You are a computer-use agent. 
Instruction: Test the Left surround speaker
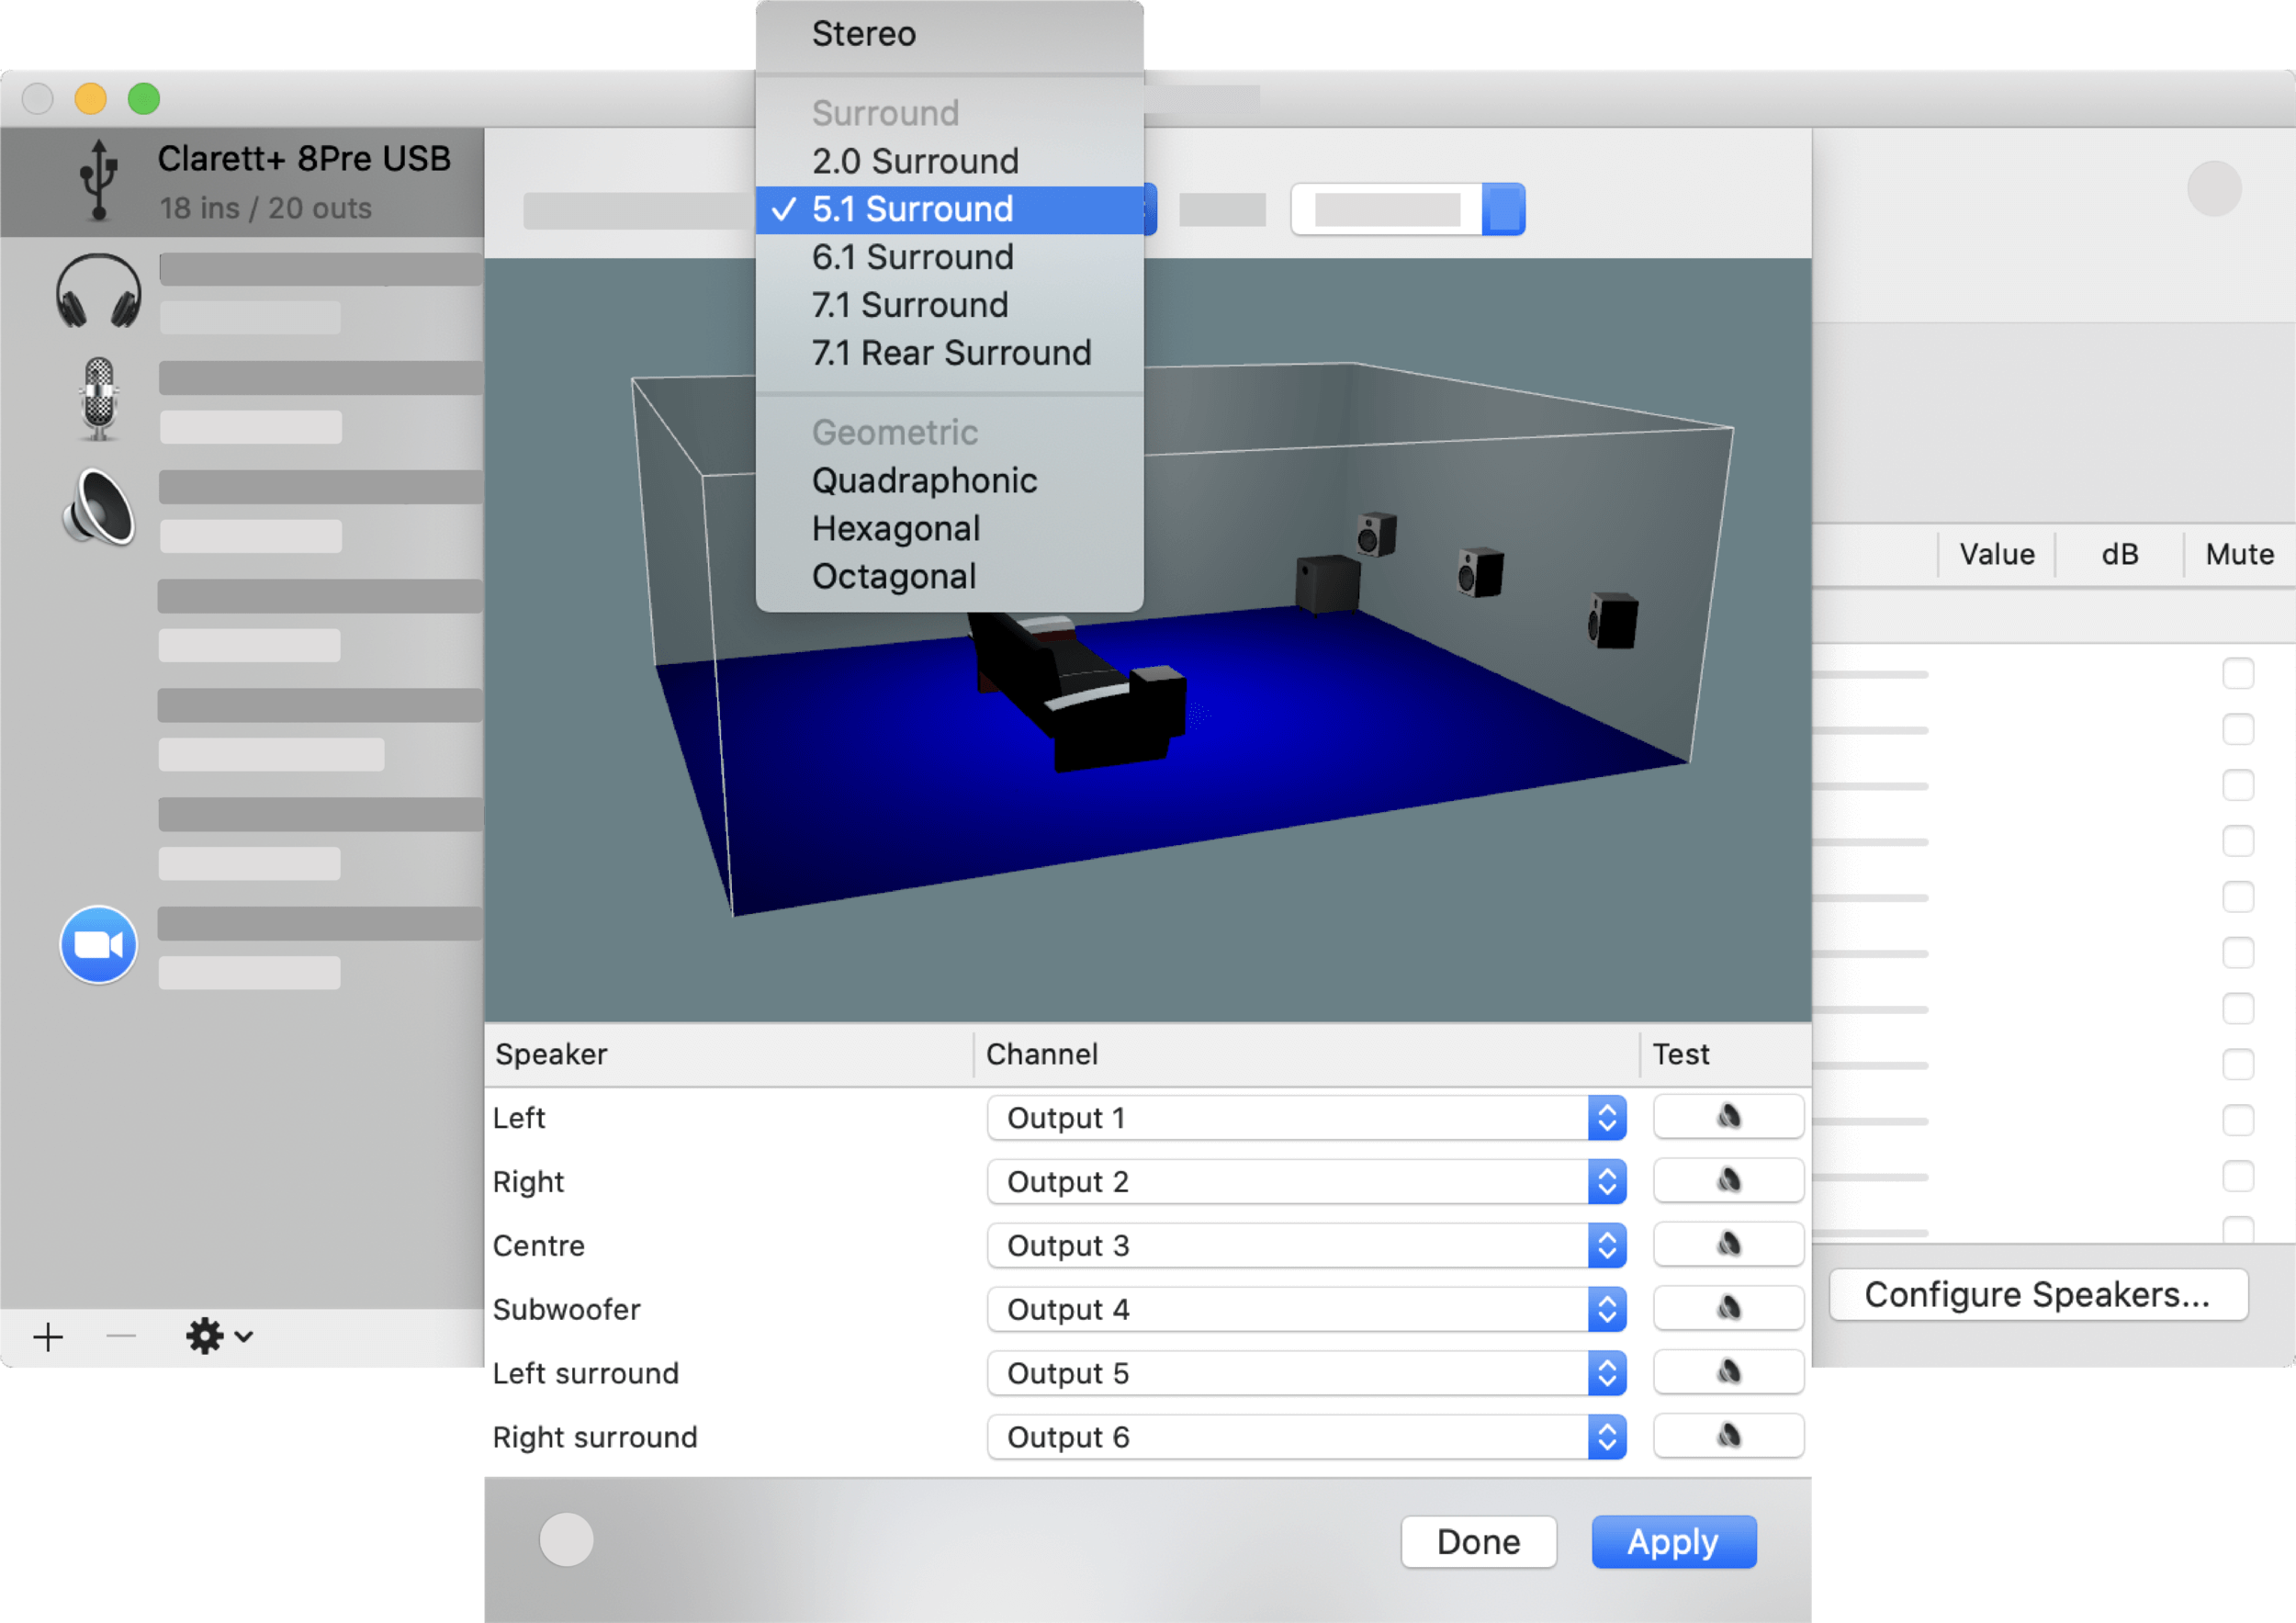point(1728,1373)
